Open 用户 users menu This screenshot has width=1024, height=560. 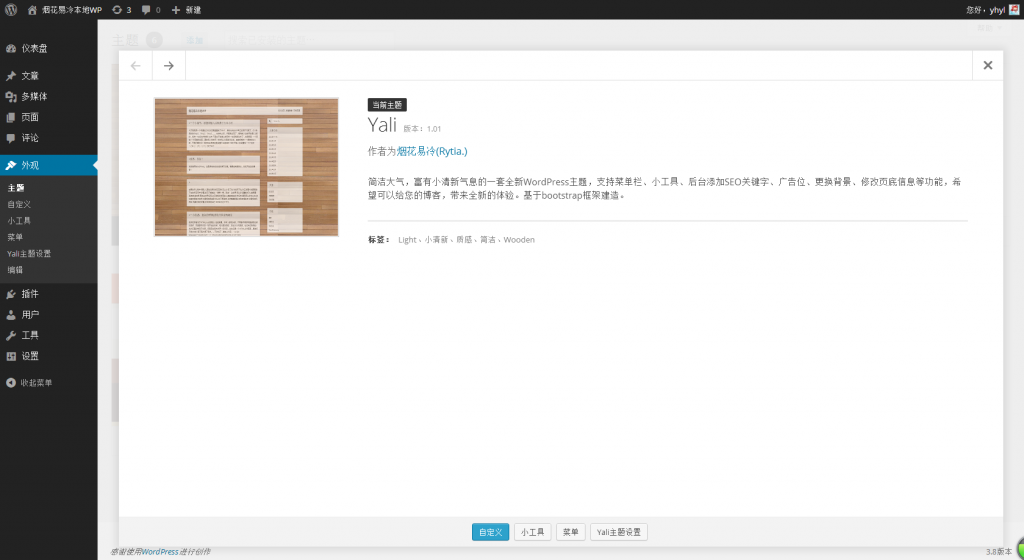(48, 315)
